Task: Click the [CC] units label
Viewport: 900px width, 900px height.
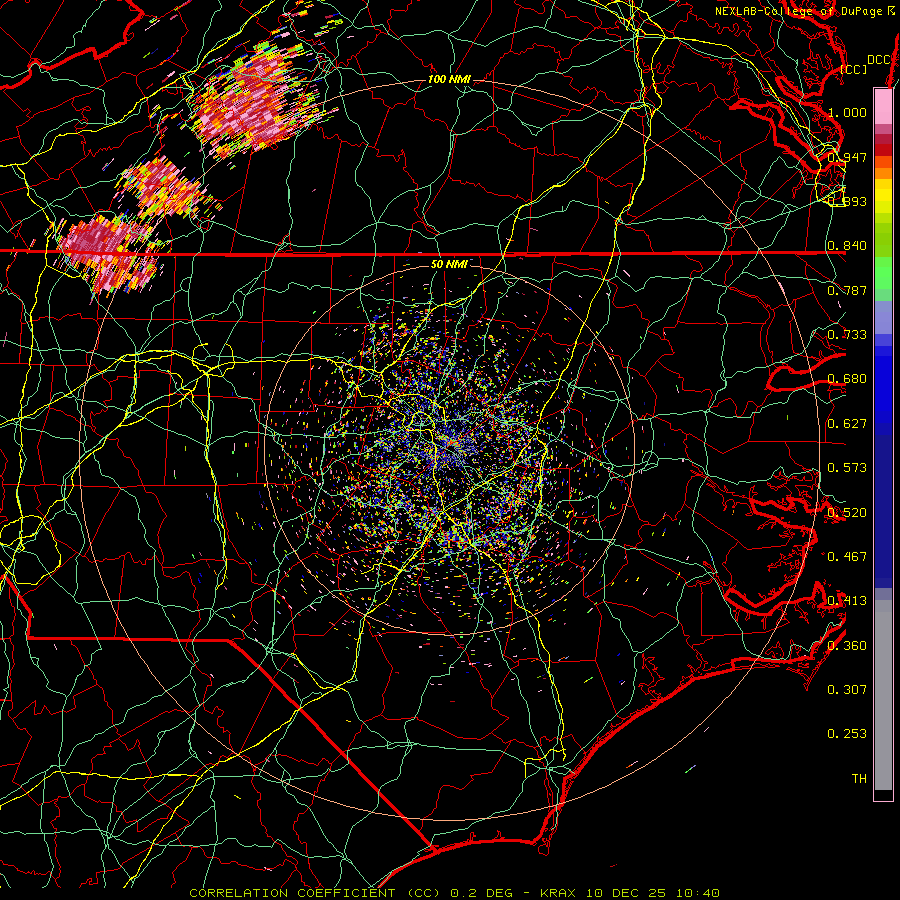Action: click(x=854, y=69)
